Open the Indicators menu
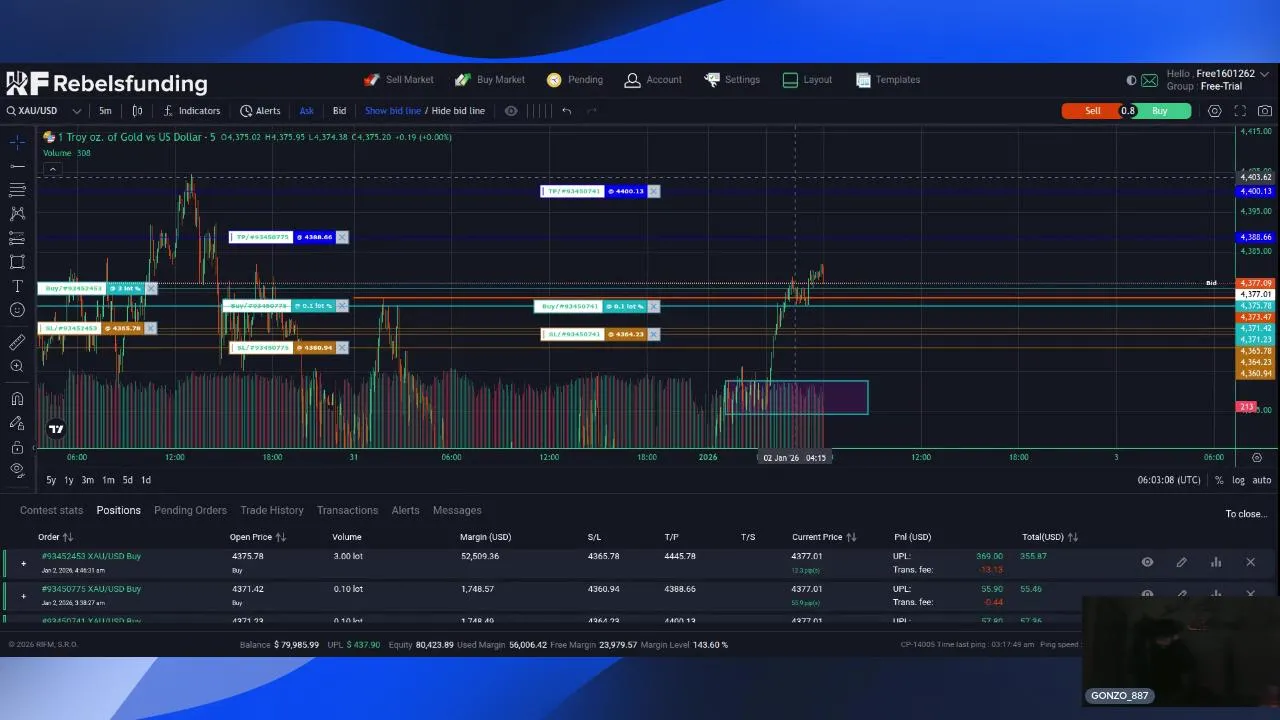This screenshot has width=1280, height=720. tap(192, 111)
